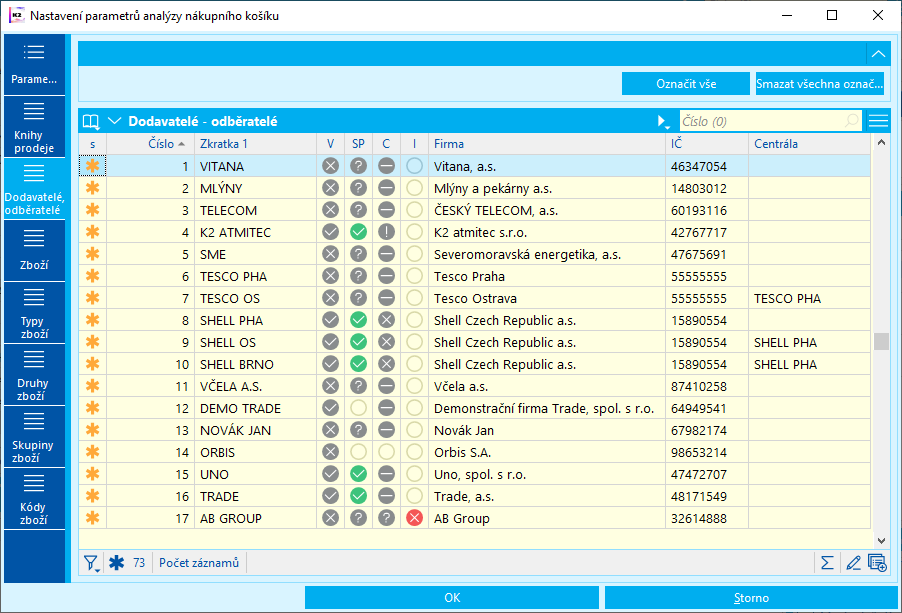Click the empty SP circle in DEMO TRADE row
Image resolution: width=902 pixels, height=613 pixels.
[358, 408]
